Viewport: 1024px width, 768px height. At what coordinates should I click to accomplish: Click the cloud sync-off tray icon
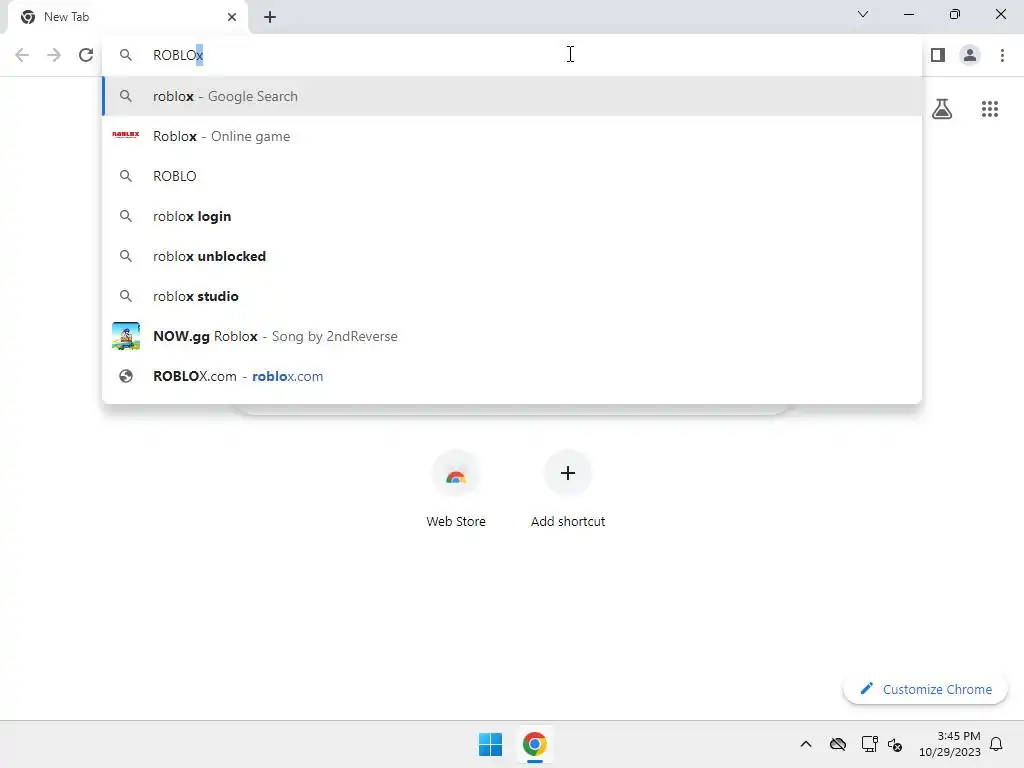[x=838, y=744]
